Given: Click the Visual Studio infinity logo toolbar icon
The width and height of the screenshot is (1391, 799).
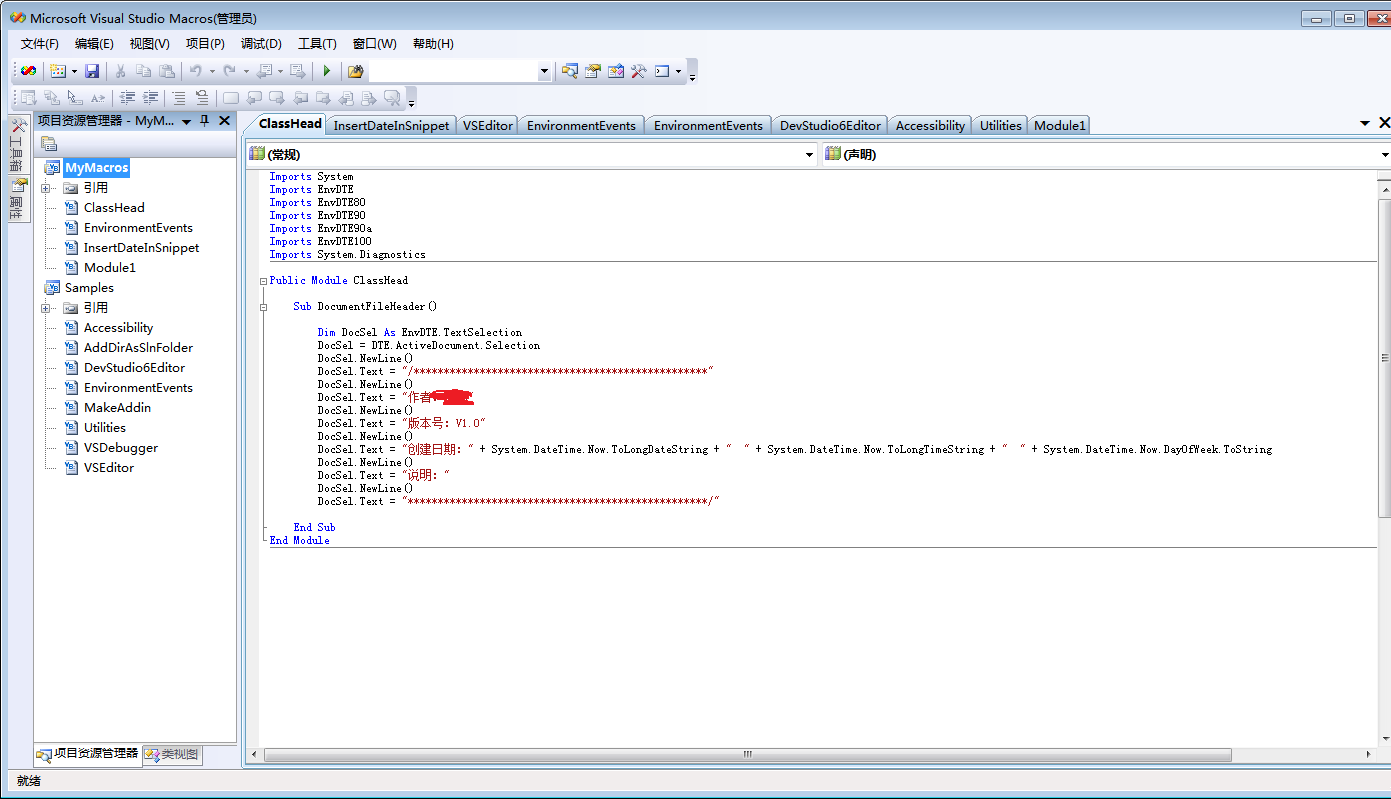Looking at the screenshot, I should click(x=29, y=71).
